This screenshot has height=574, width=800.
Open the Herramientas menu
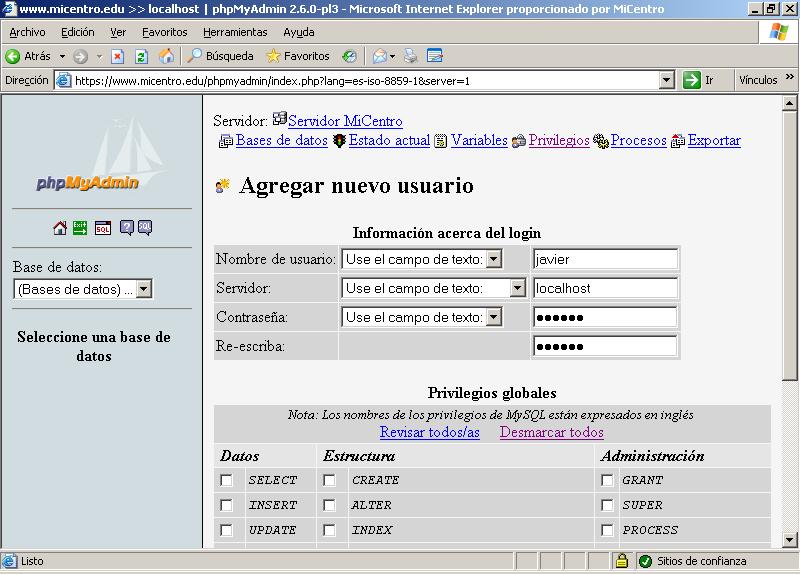click(x=235, y=32)
